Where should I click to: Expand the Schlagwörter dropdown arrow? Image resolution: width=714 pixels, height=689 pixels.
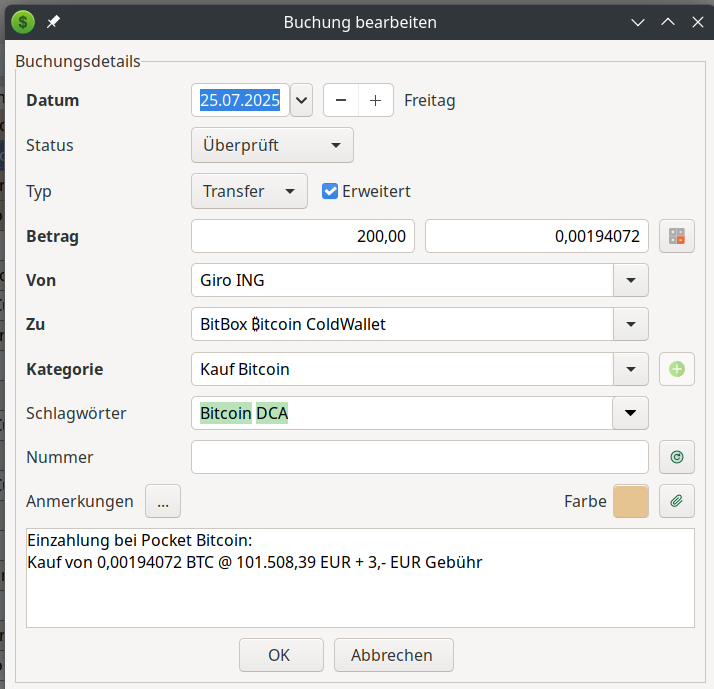(631, 413)
